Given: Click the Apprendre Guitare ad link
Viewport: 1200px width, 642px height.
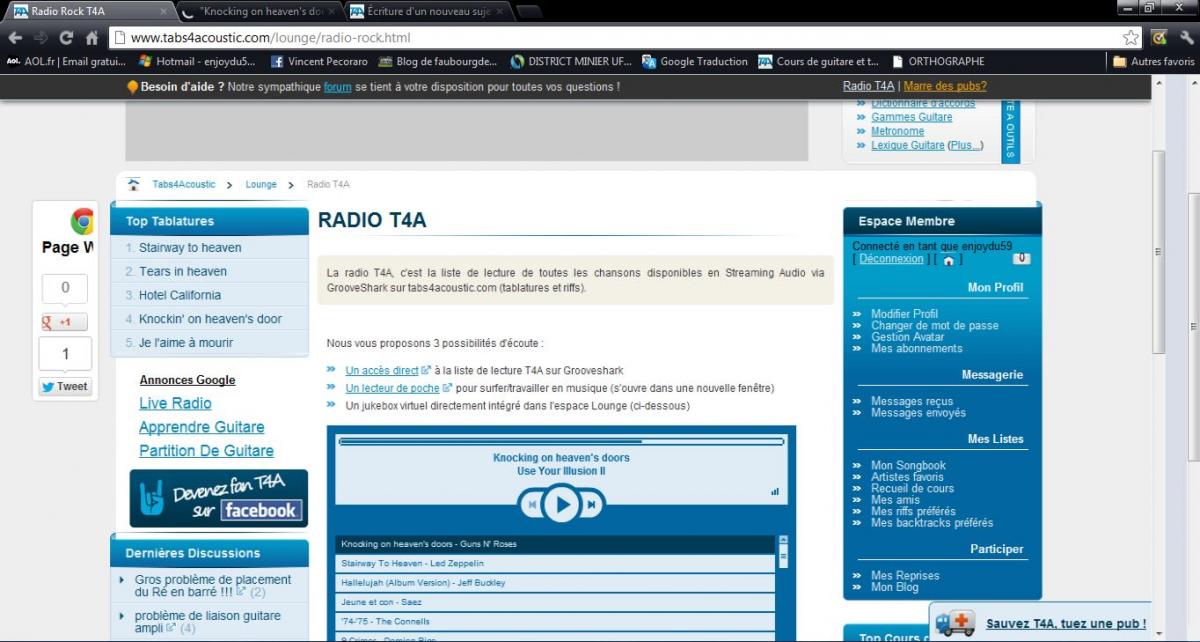Looking at the screenshot, I should 202,427.
